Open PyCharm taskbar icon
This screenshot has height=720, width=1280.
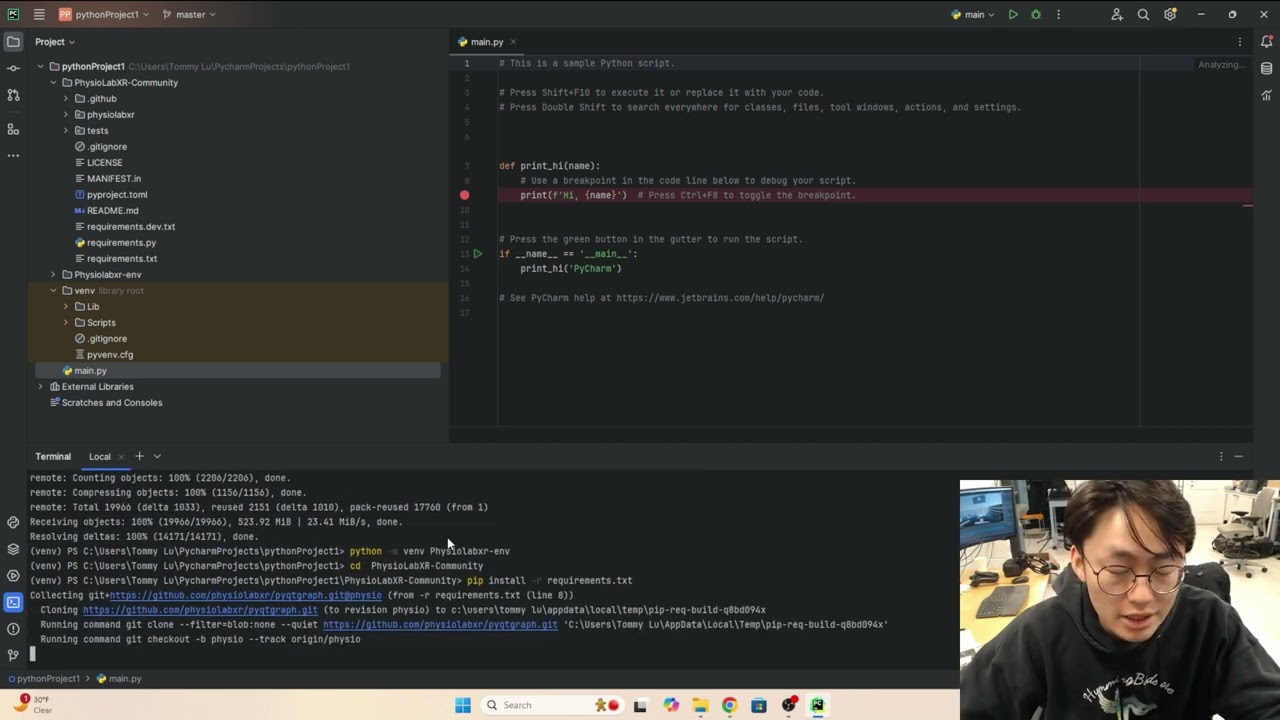coord(817,705)
